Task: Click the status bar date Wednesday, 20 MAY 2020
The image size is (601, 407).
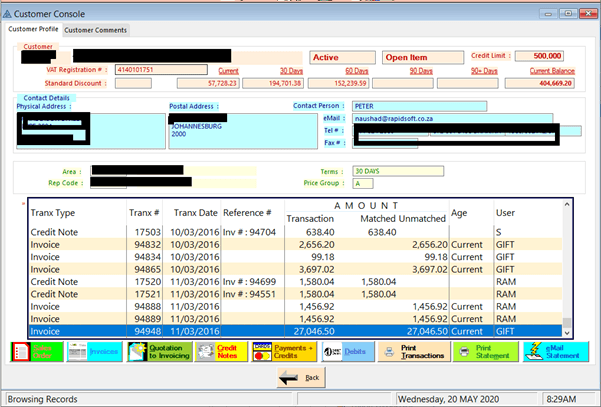Action: pos(448,399)
